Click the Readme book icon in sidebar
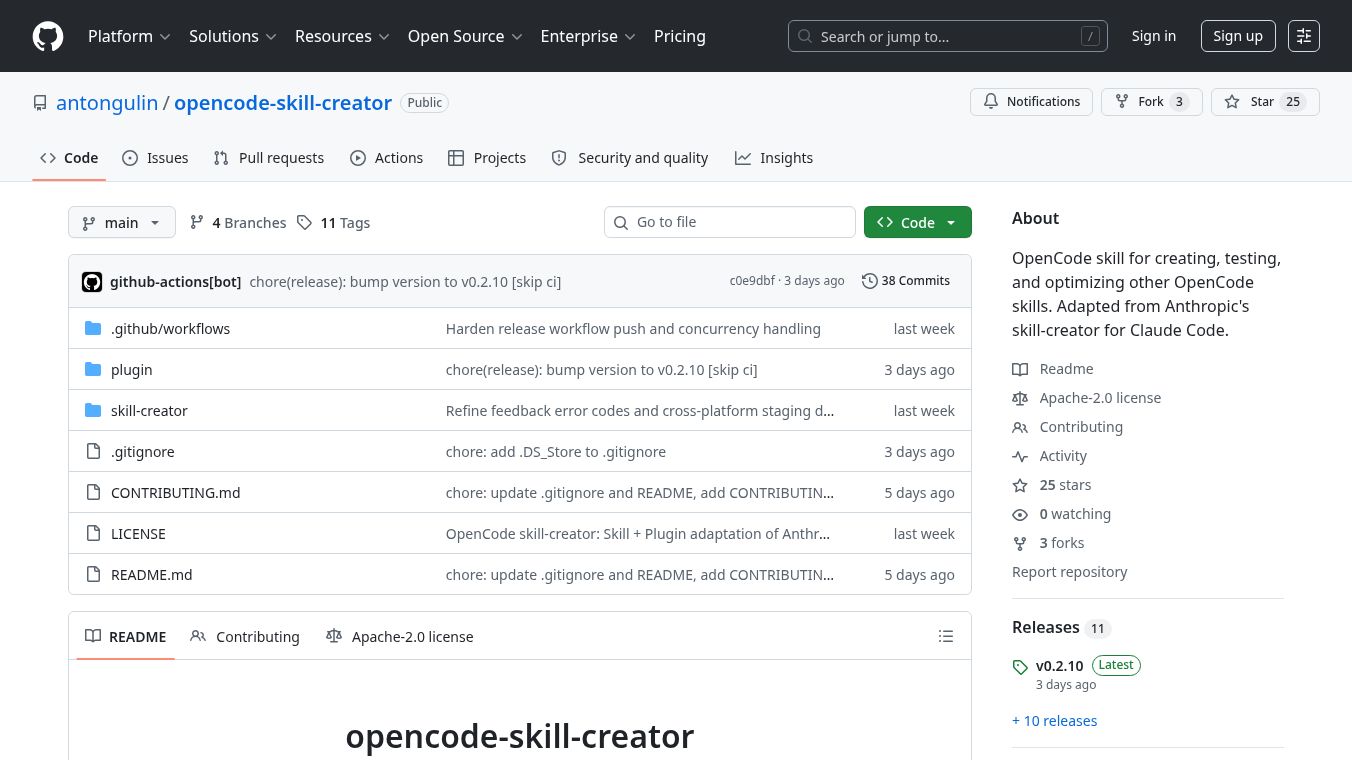 (1020, 369)
